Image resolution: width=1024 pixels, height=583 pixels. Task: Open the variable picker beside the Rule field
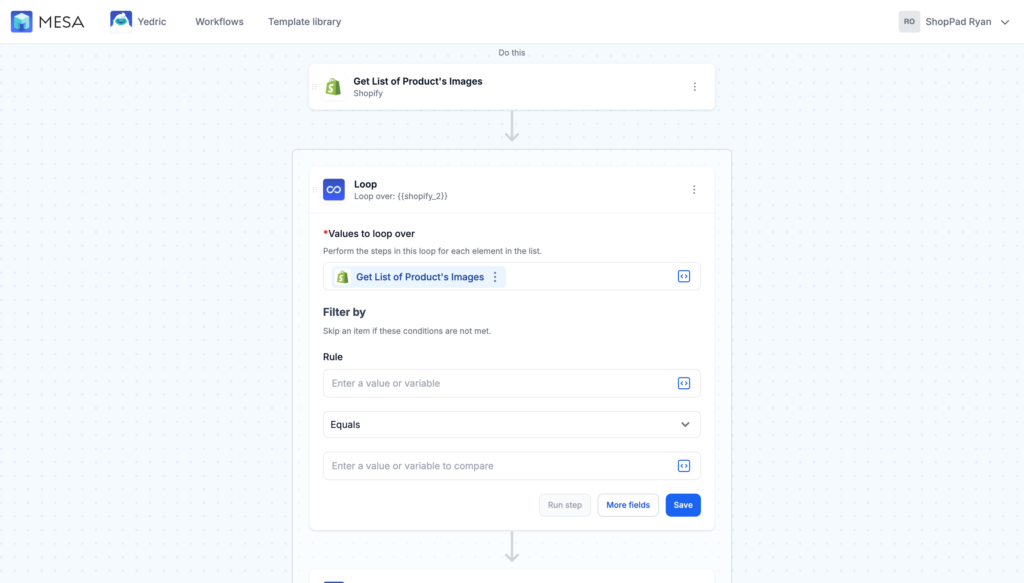(685, 383)
